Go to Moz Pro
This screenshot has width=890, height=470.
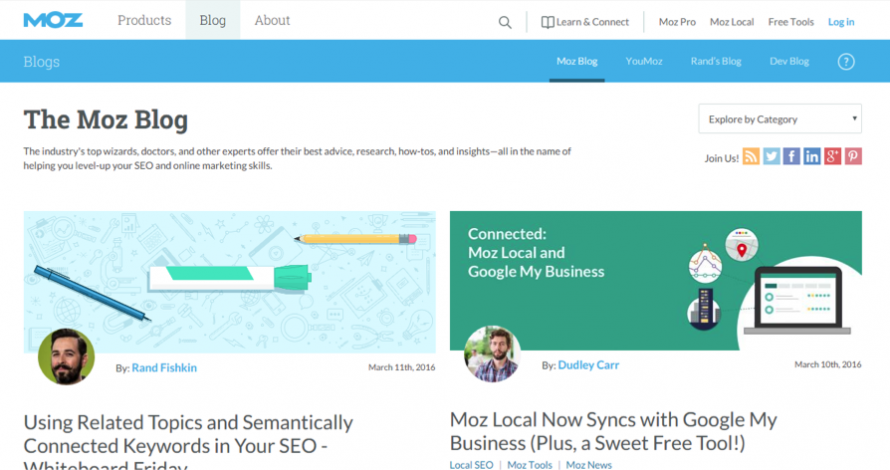(x=677, y=22)
